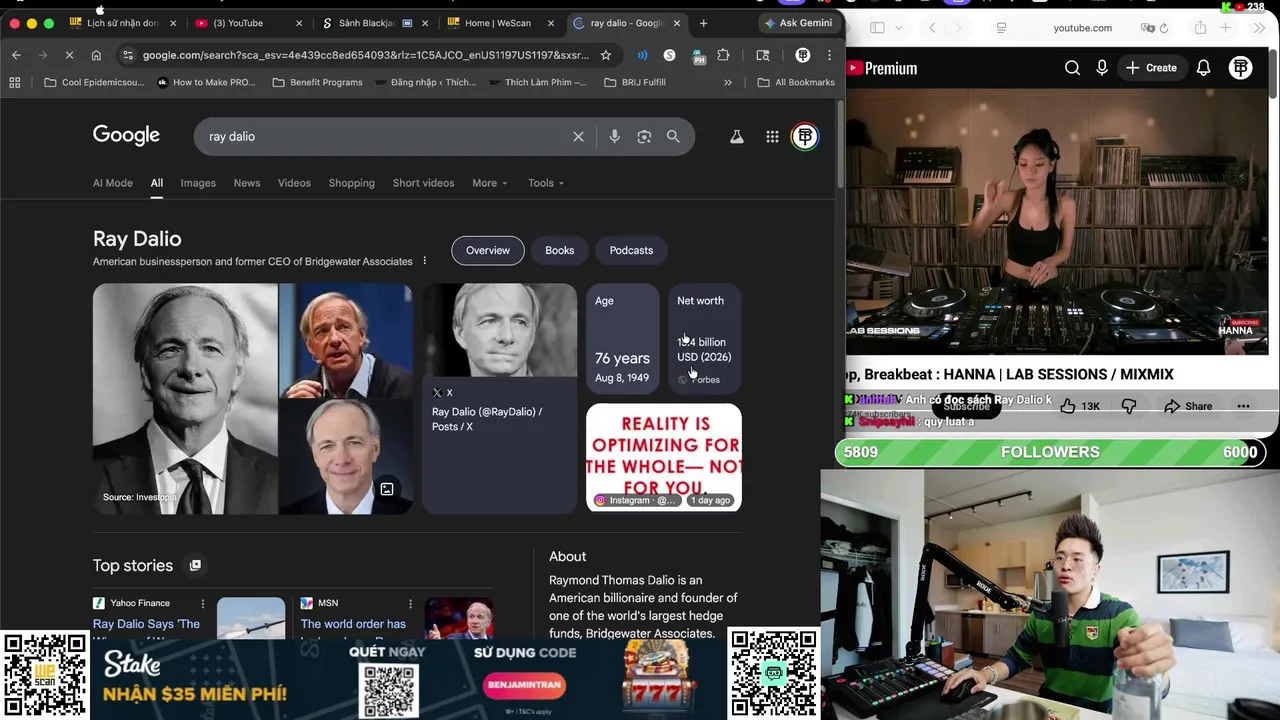Open Chrome home page button

point(96,55)
